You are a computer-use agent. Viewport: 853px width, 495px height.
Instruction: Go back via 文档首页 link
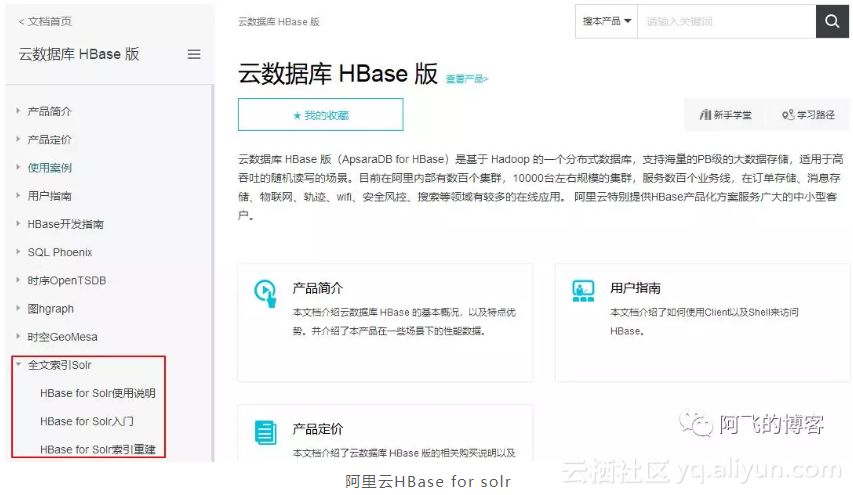(45, 21)
